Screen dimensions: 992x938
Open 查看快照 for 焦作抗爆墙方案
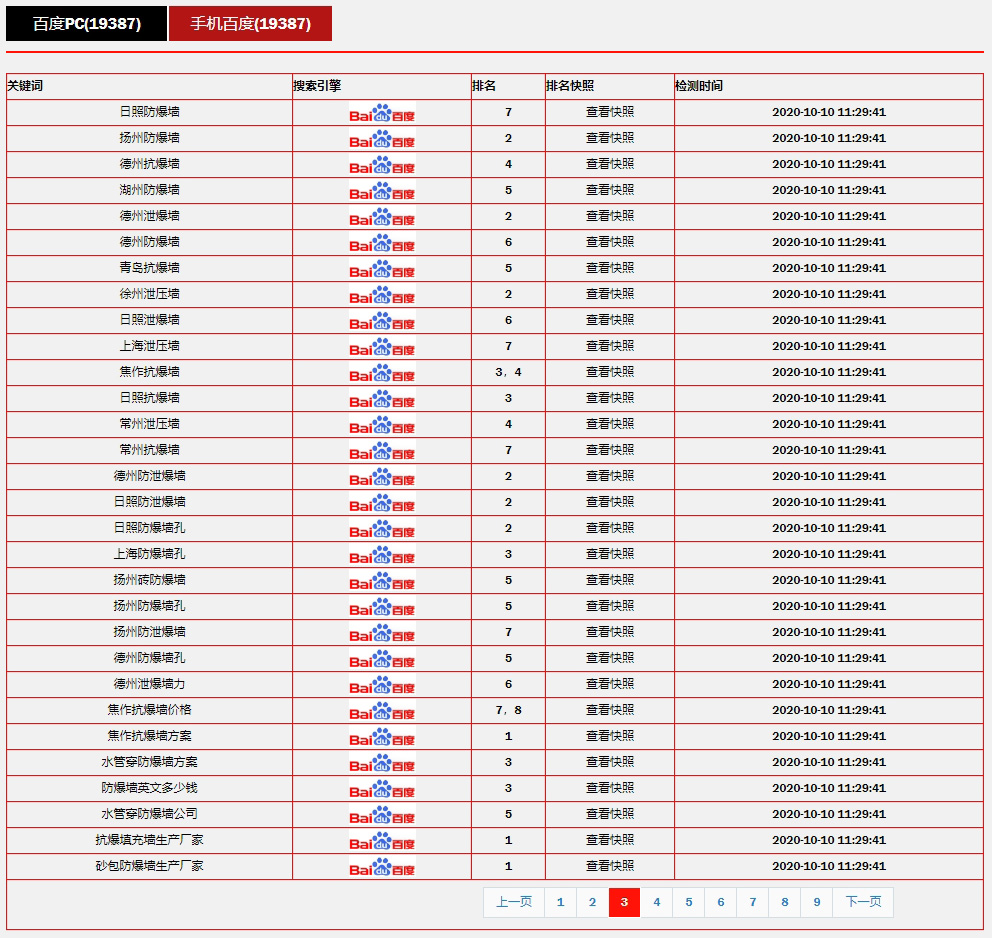[610, 736]
